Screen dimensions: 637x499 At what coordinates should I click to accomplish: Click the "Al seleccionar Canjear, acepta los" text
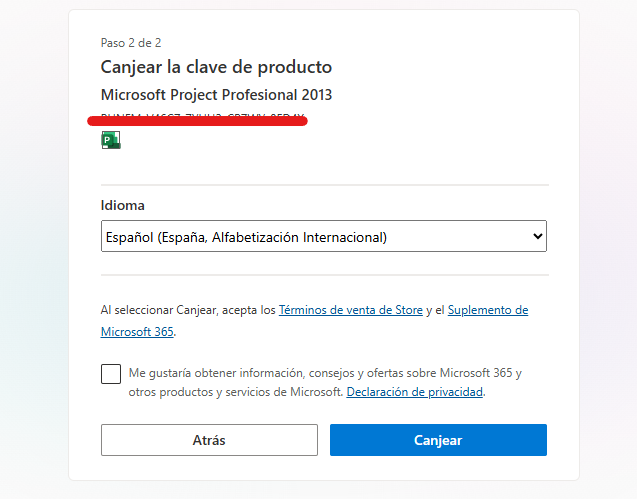click(x=188, y=310)
